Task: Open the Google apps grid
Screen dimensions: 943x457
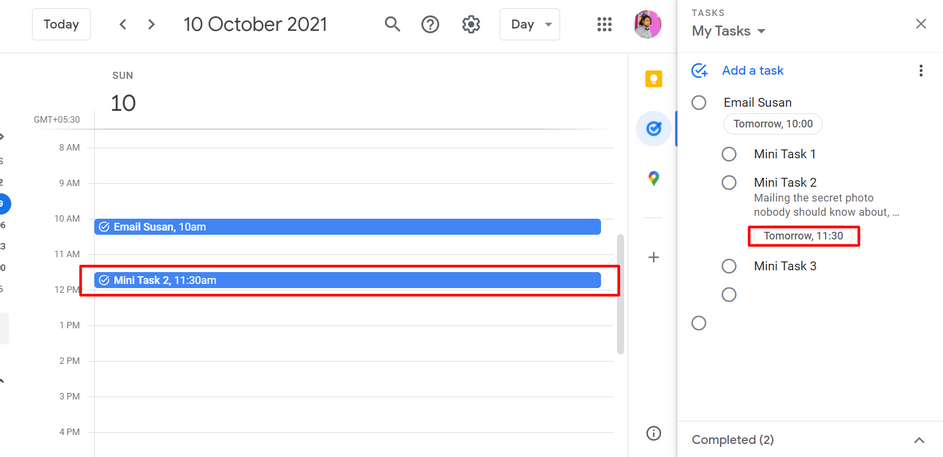Action: 604,25
